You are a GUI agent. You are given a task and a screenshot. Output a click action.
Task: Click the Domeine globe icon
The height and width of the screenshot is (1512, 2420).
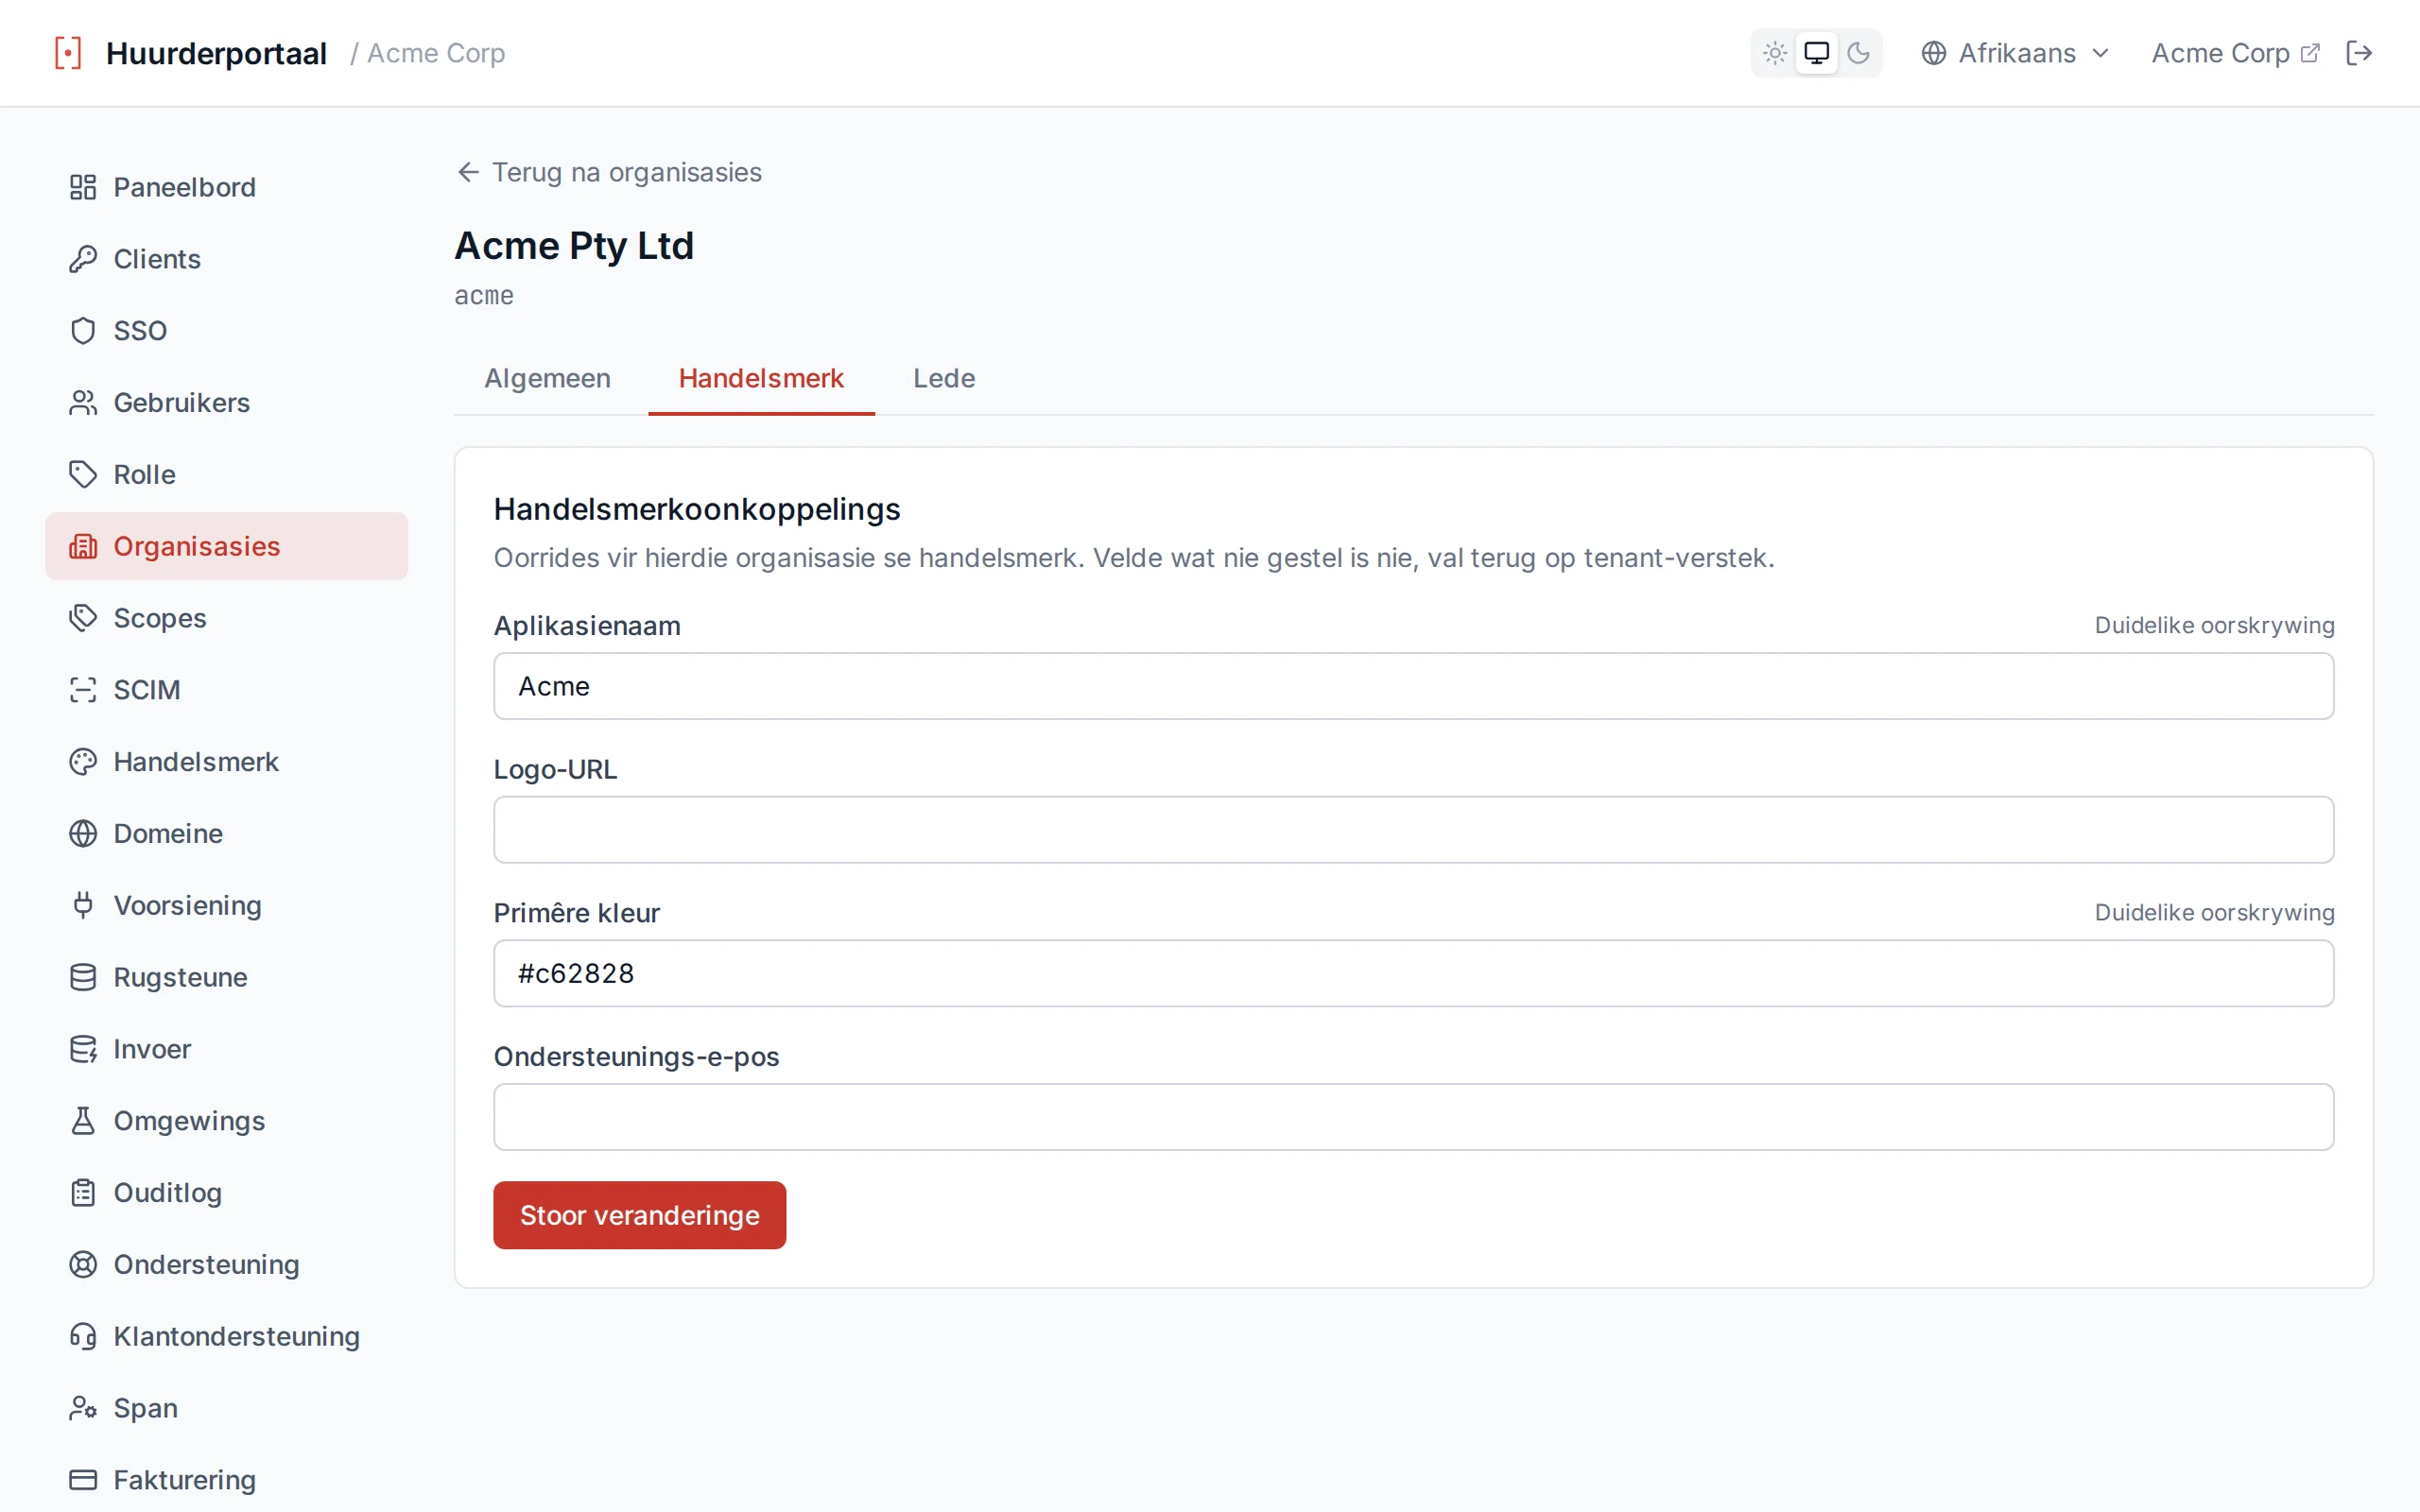point(83,834)
